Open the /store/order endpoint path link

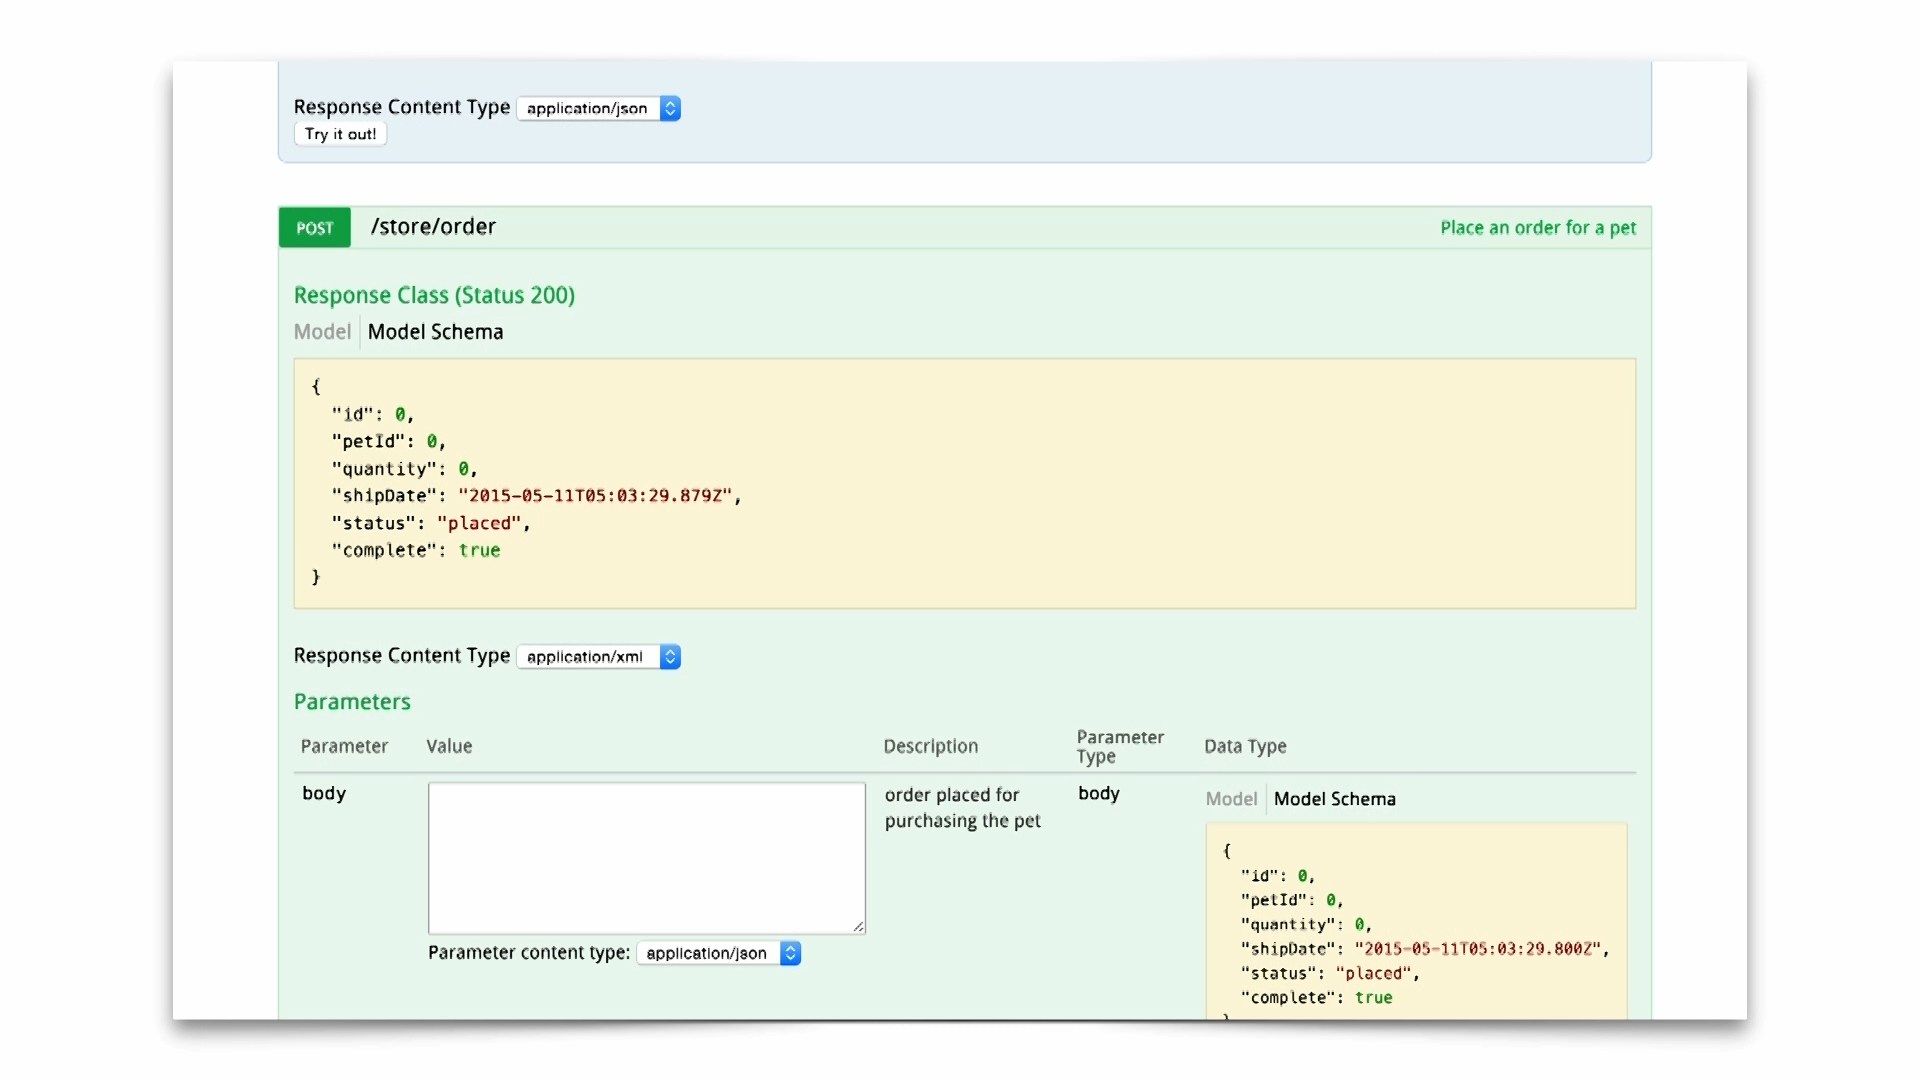point(433,227)
